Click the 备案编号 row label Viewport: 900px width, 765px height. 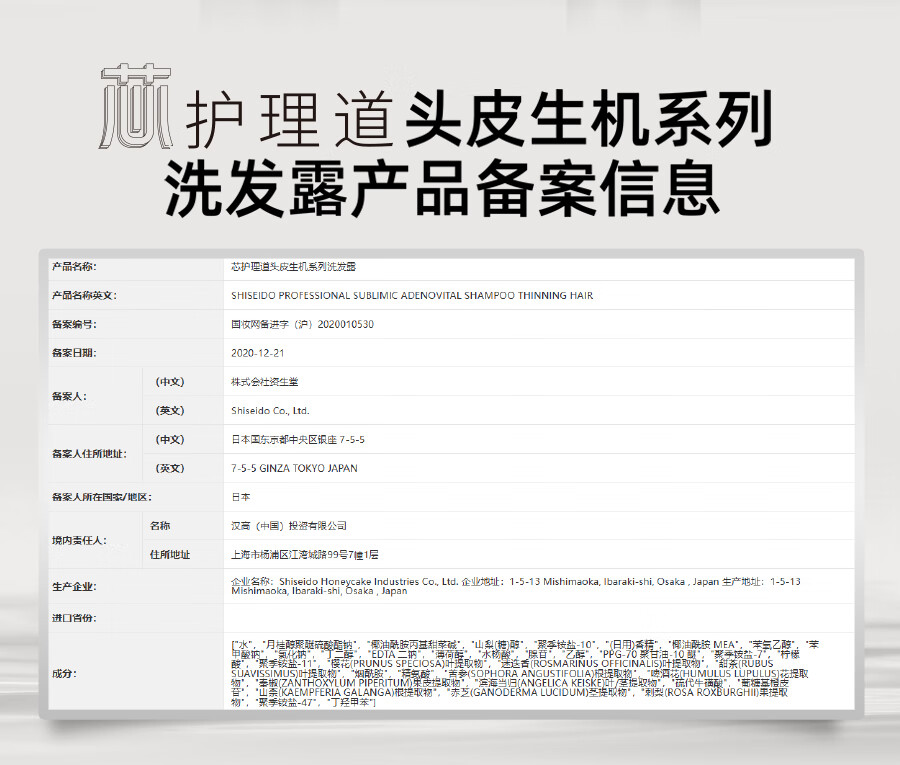click(74, 324)
